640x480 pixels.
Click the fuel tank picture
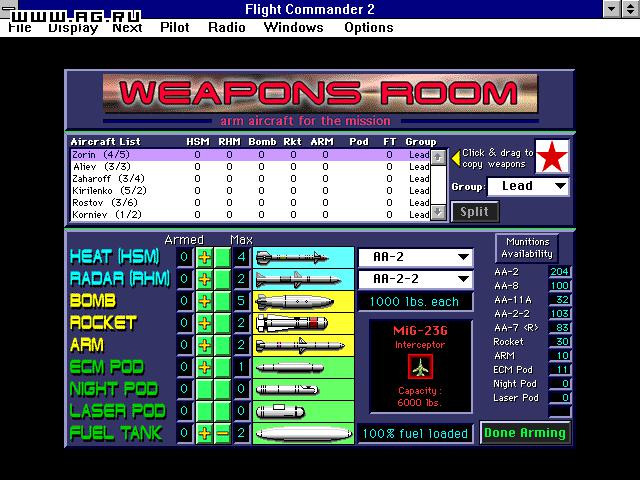coord(303,433)
